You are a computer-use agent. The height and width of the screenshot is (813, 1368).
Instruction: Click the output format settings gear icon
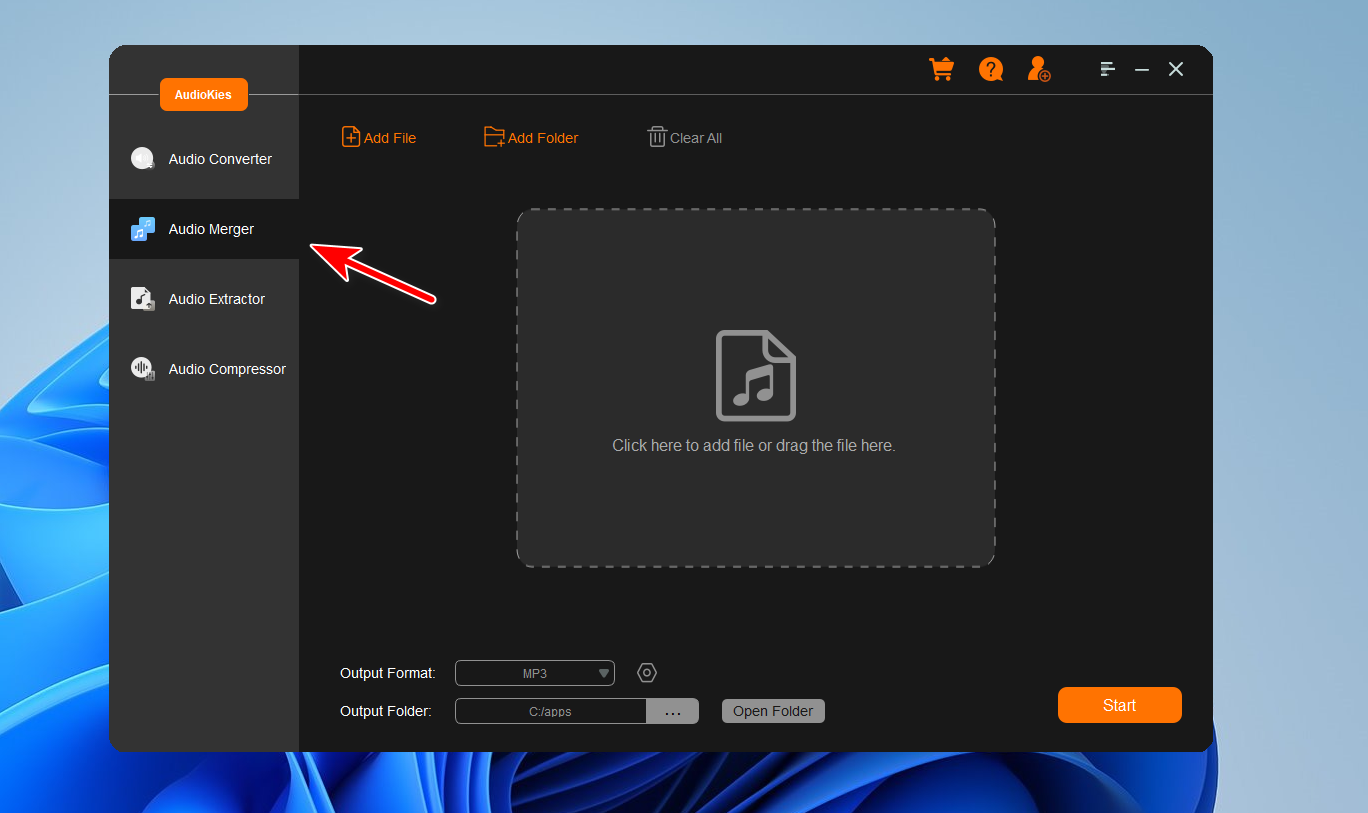(x=647, y=673)
